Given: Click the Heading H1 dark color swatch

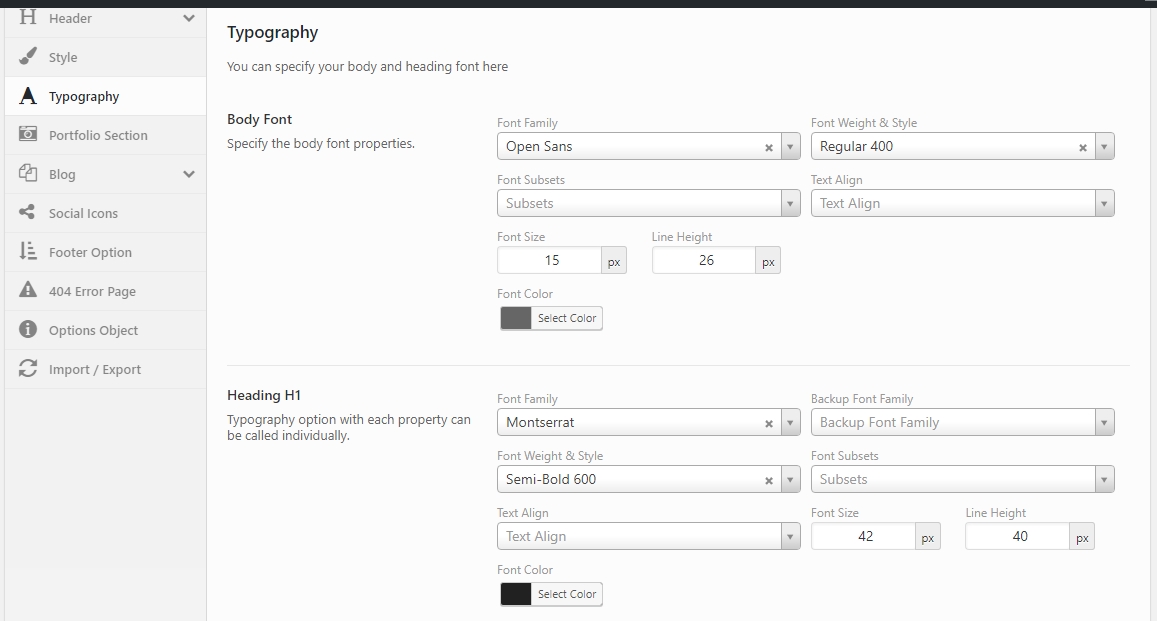Looking at the screenshot, I should pos(516,594).
